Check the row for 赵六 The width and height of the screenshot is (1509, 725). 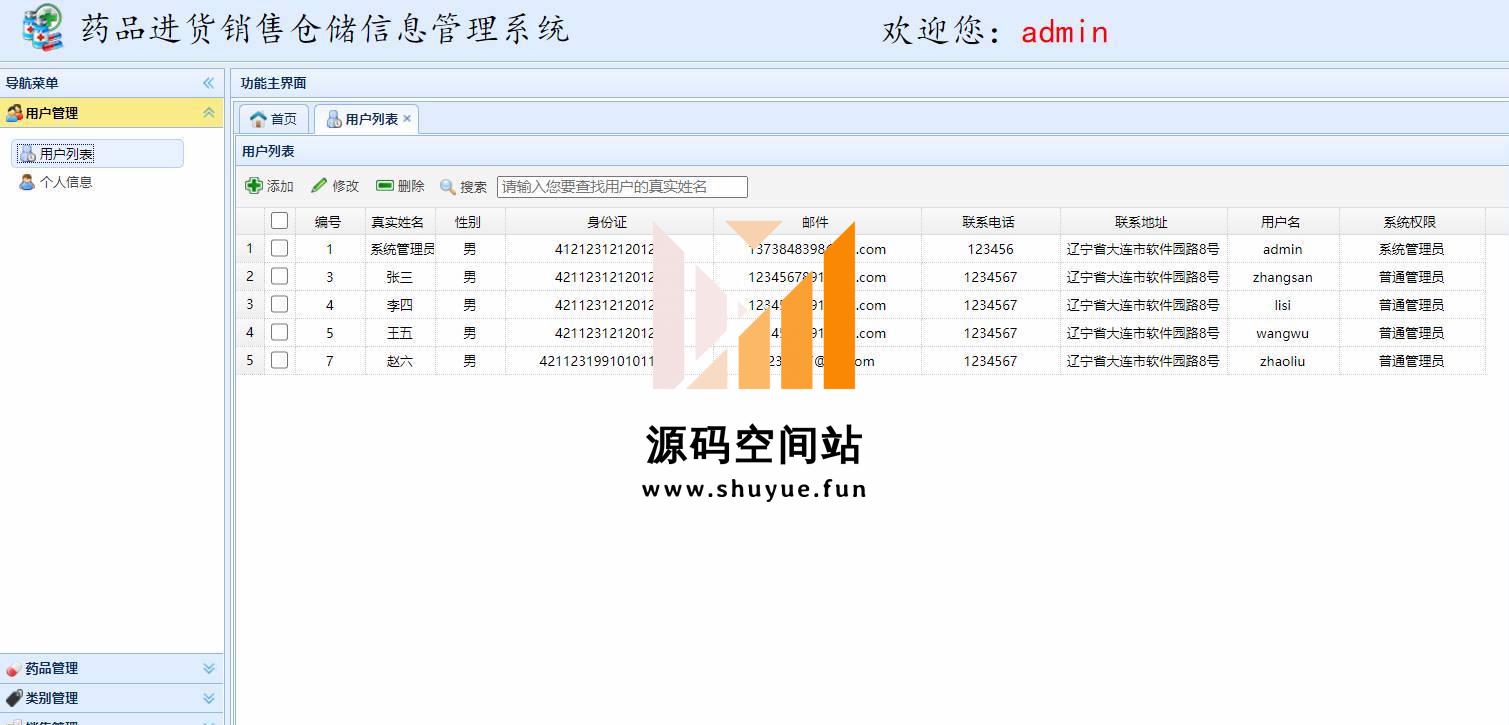coord(279,360)
